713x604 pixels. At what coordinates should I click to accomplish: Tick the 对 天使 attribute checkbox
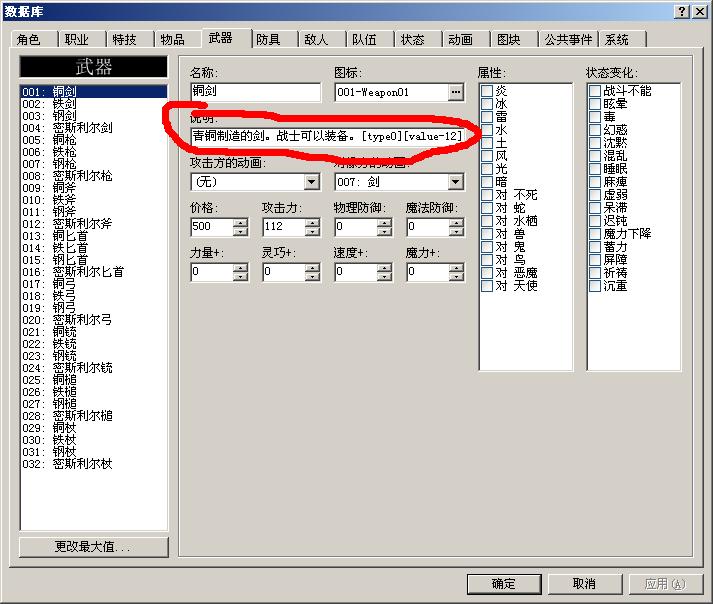tap(487, 286)
